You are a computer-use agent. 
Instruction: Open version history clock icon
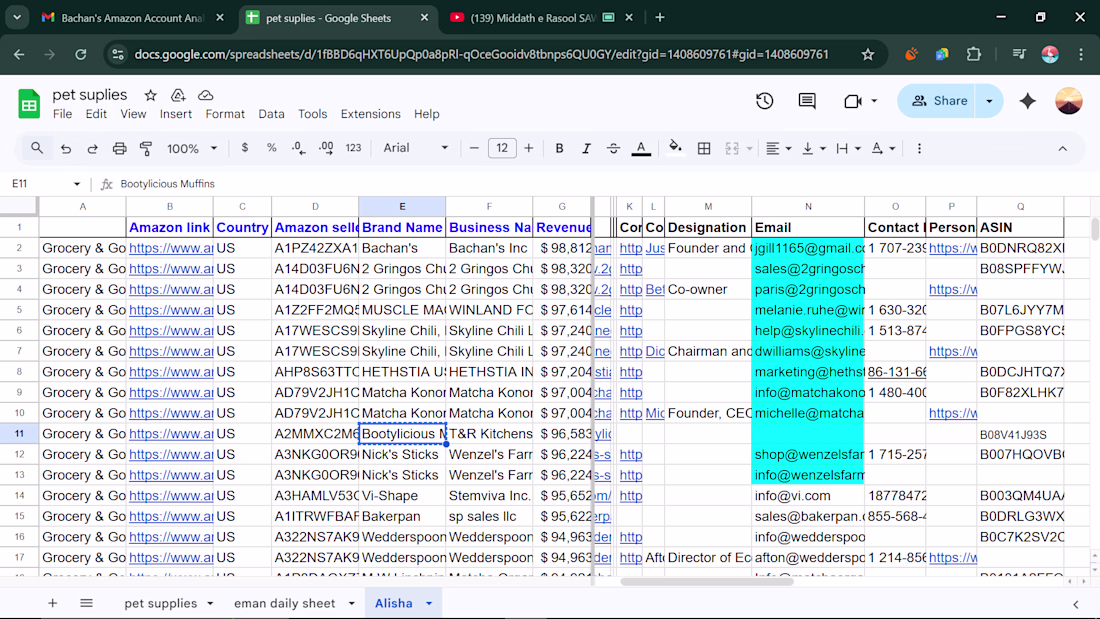click(765, 101)
